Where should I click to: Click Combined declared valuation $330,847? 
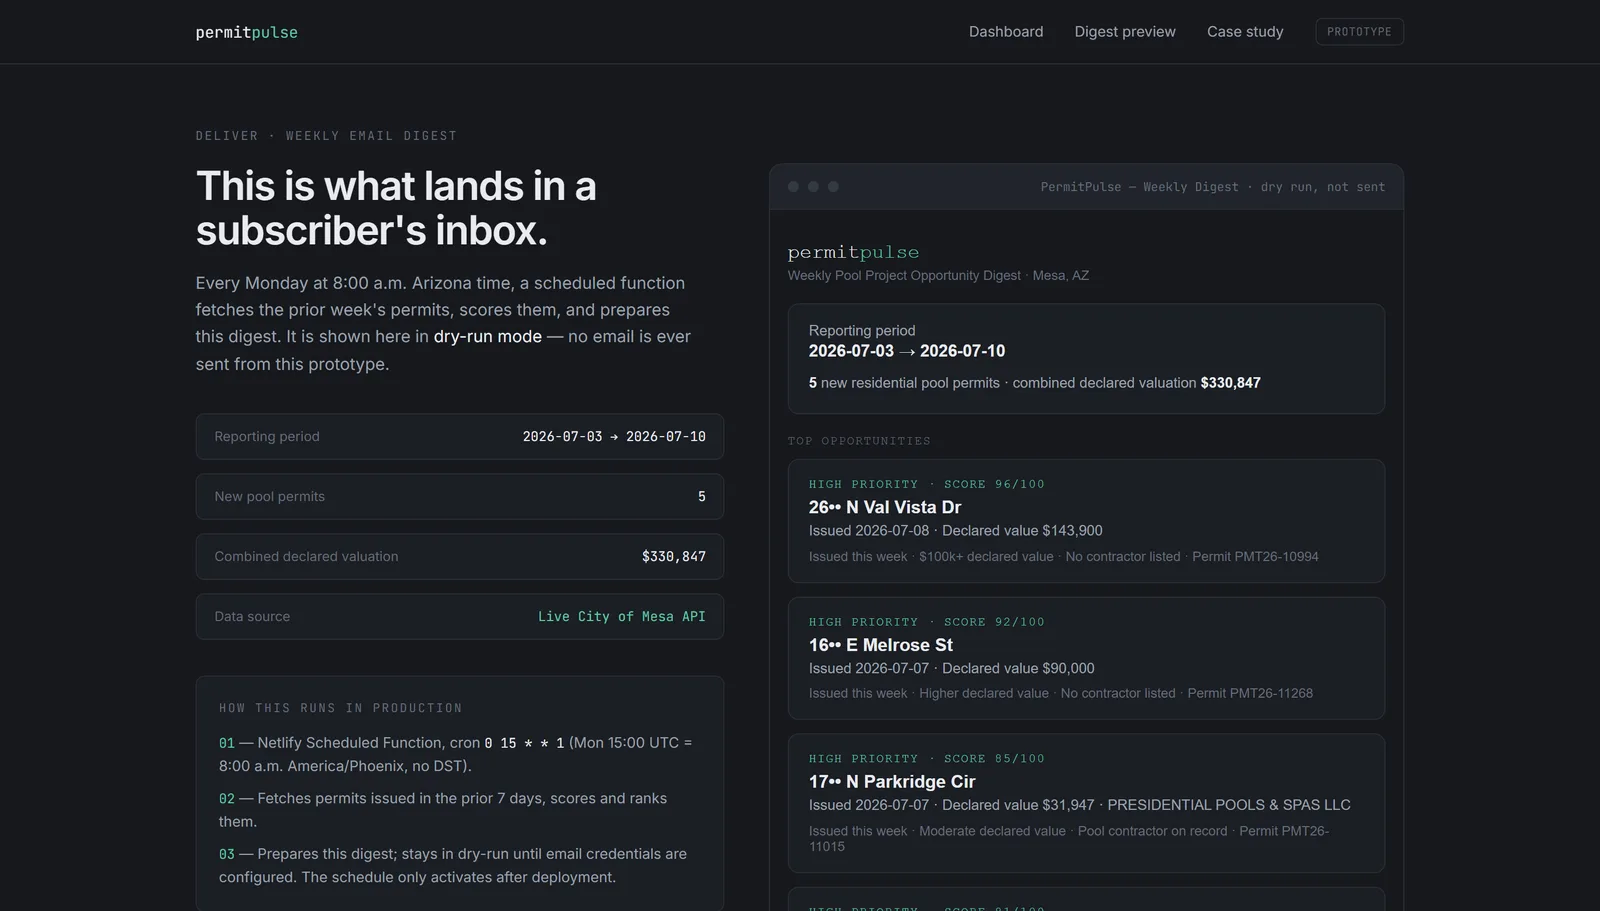tap(460, 557)
